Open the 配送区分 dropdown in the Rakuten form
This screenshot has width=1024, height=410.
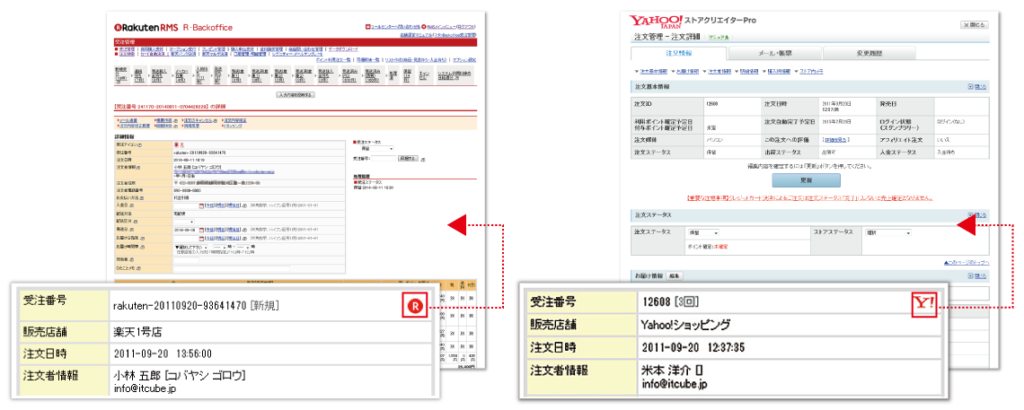pos(184,222)
